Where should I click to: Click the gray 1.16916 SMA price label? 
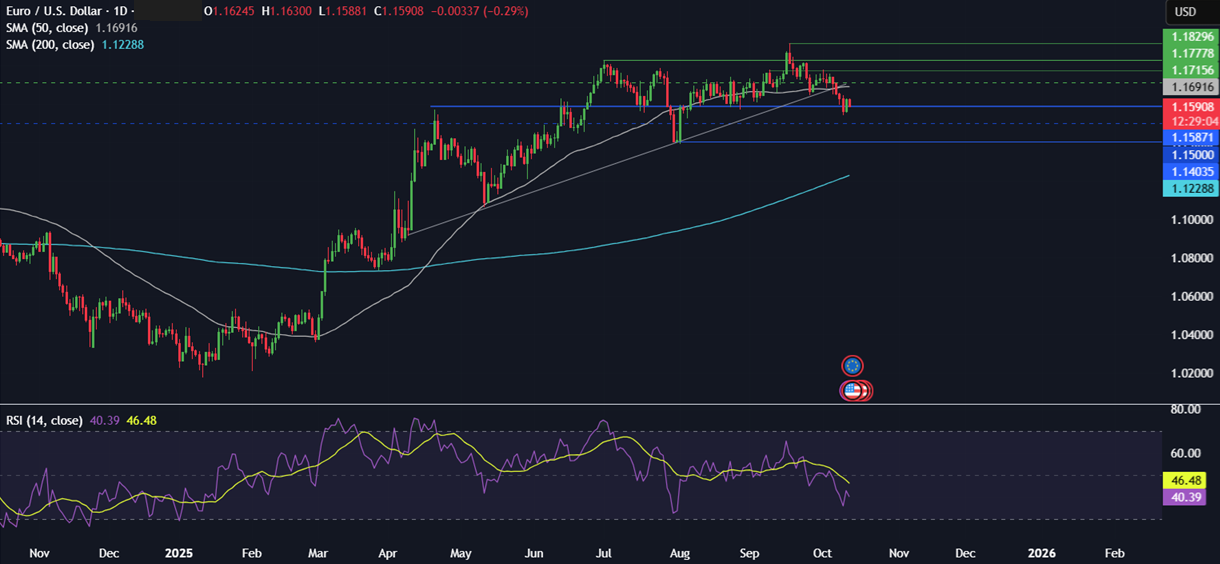coord(1188,88)
